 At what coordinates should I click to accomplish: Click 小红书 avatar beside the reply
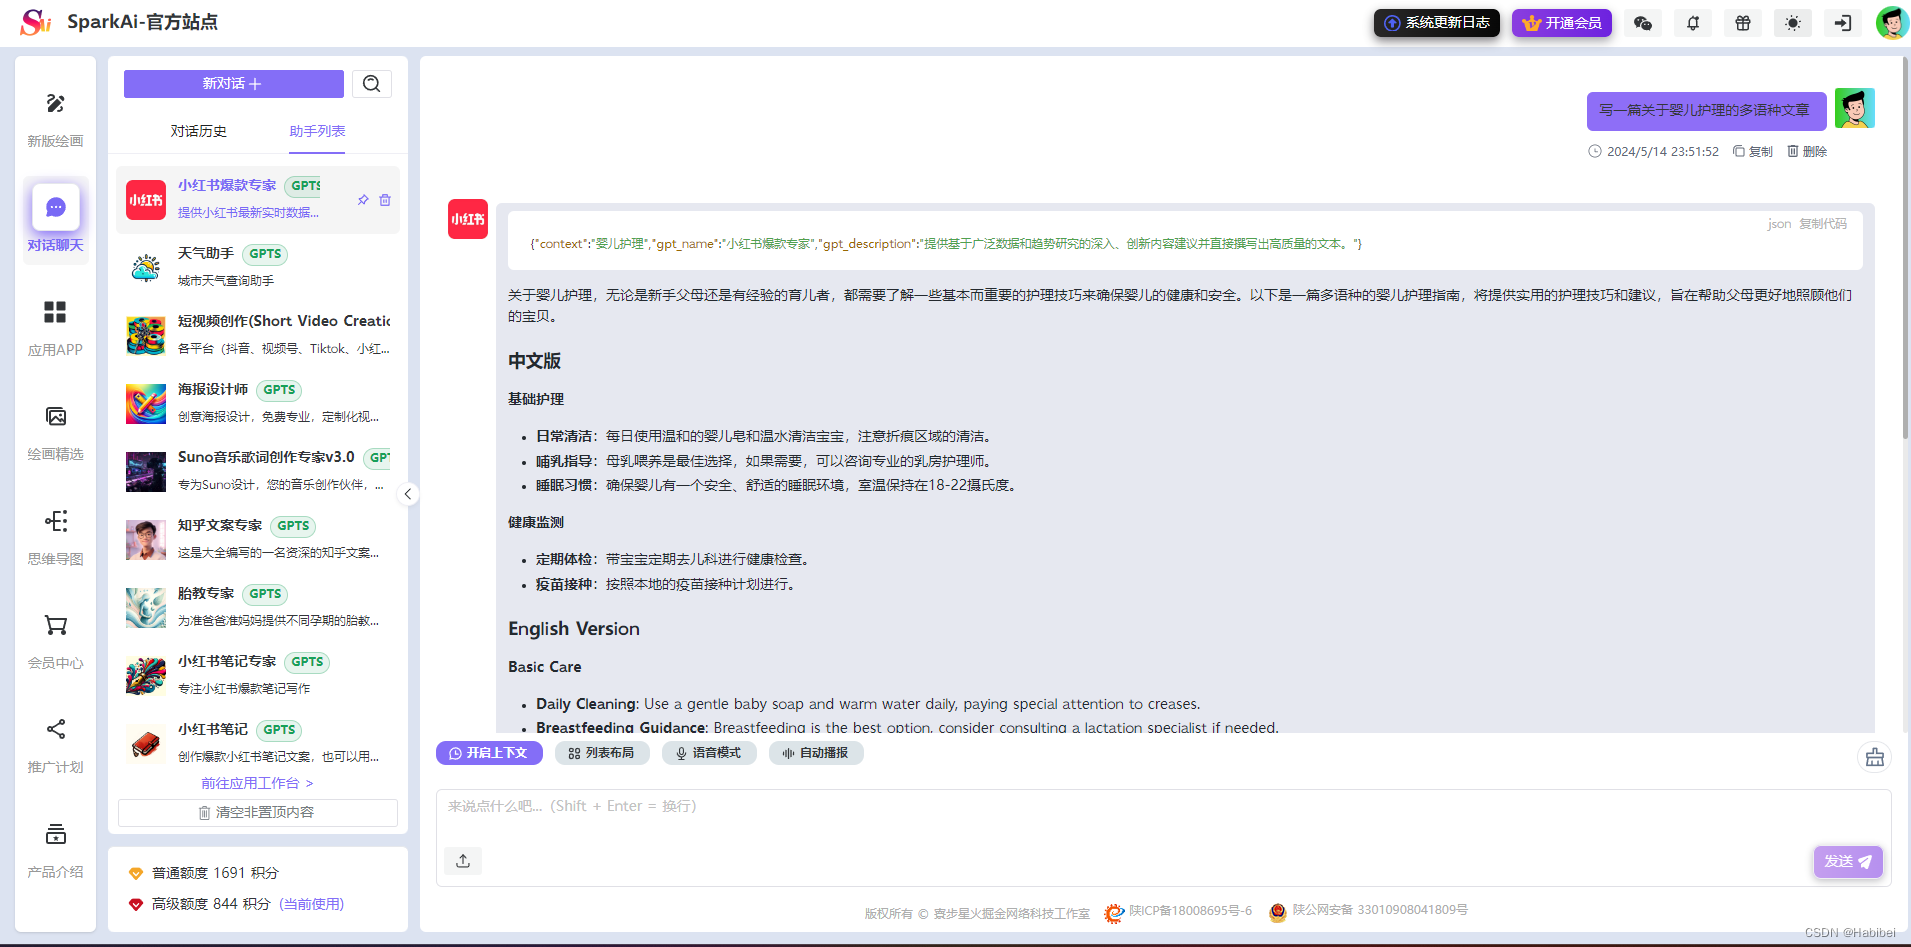point(468,219)
